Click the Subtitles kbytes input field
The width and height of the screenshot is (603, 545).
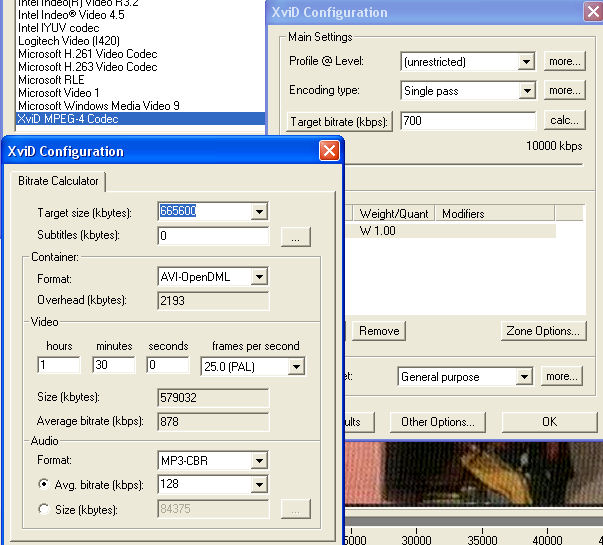pos(213,235)
